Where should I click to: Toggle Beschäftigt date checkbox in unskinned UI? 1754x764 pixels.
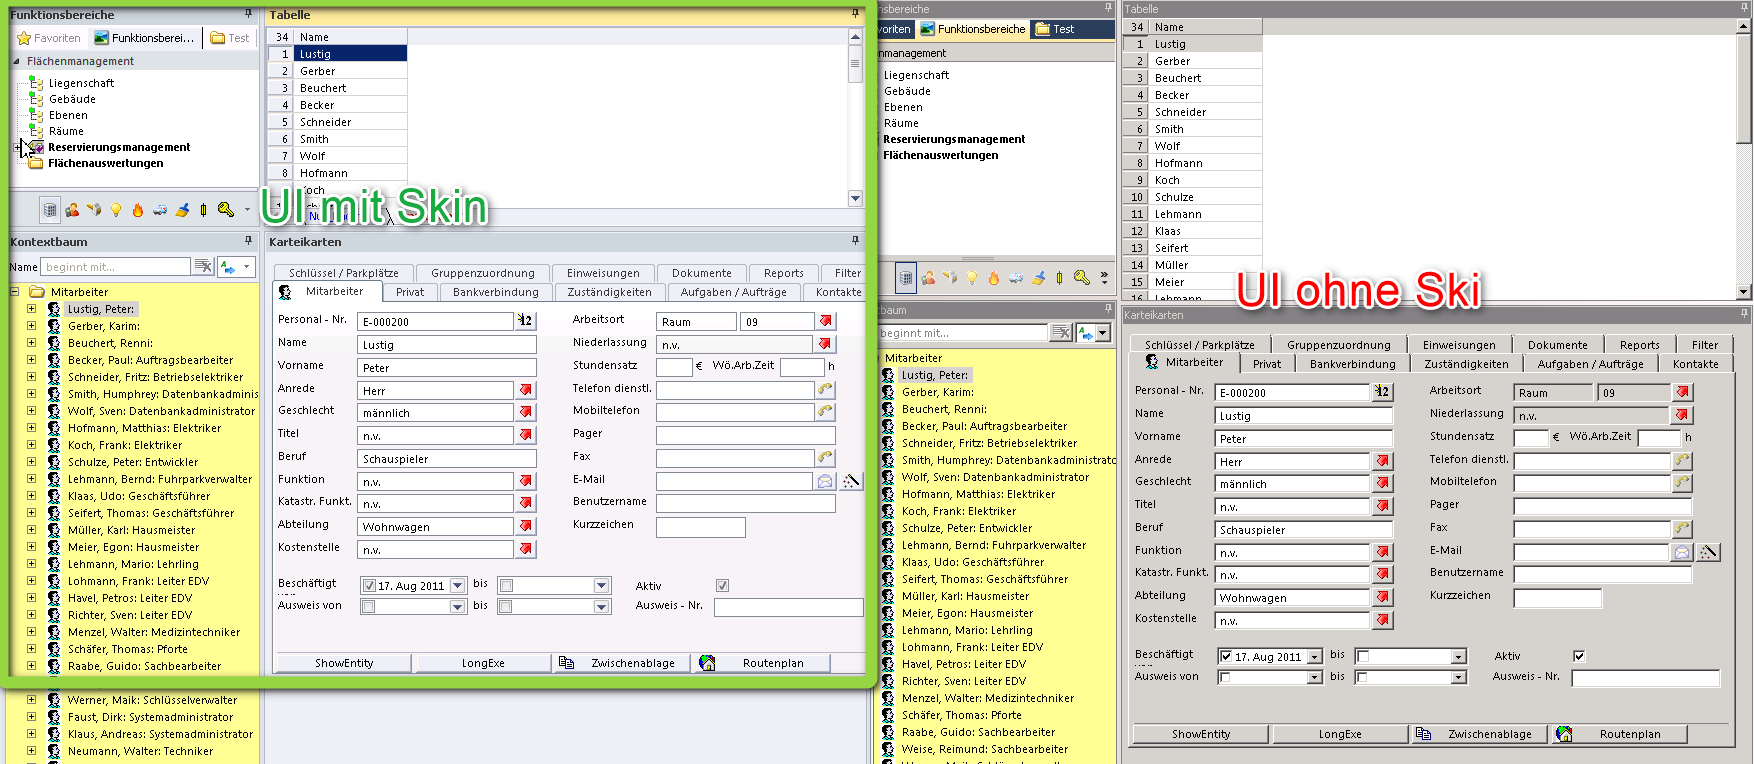[1226, 657]
